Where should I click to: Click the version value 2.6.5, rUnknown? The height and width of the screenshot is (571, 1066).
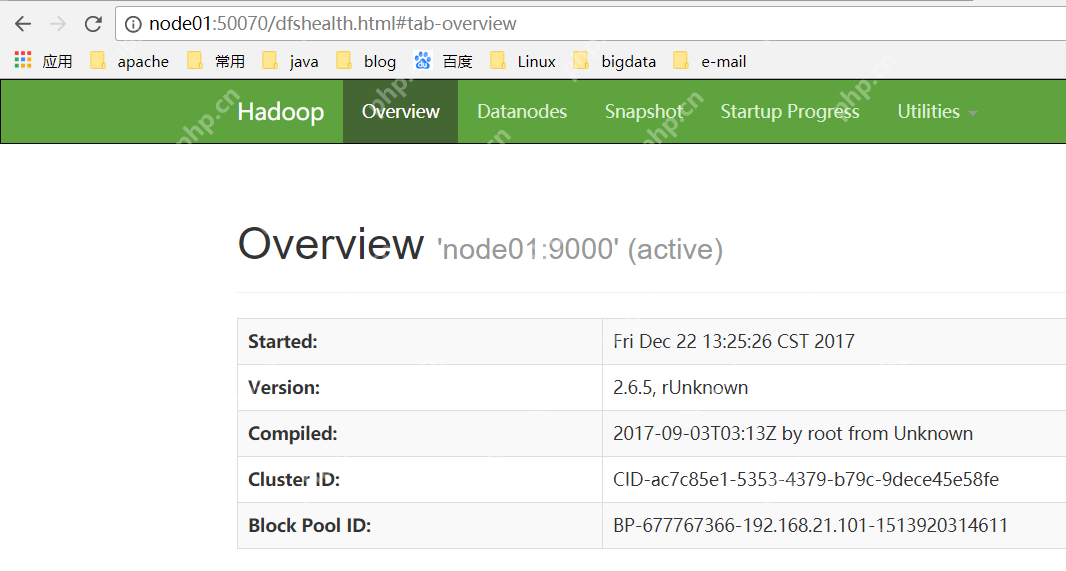681,387
